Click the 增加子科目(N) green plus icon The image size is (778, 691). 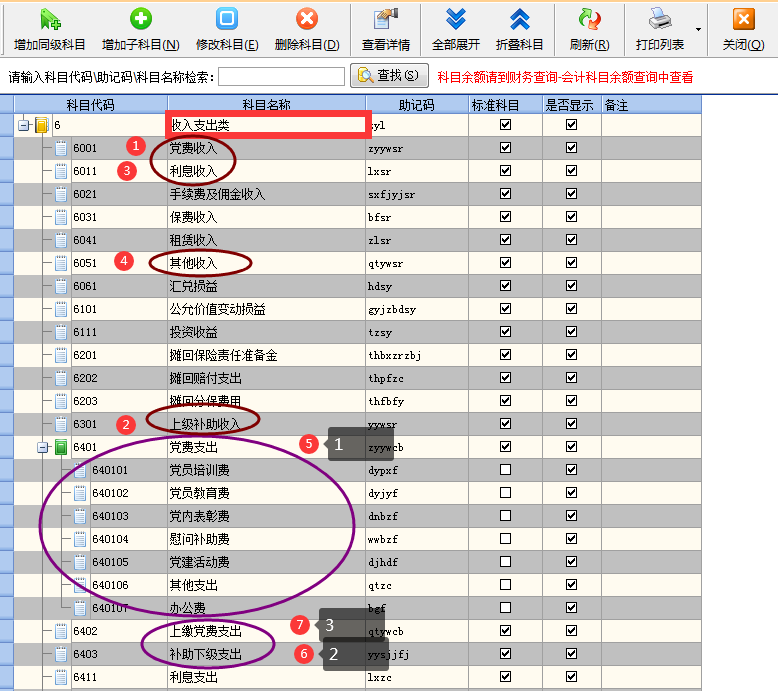click(x=140, y=19)
